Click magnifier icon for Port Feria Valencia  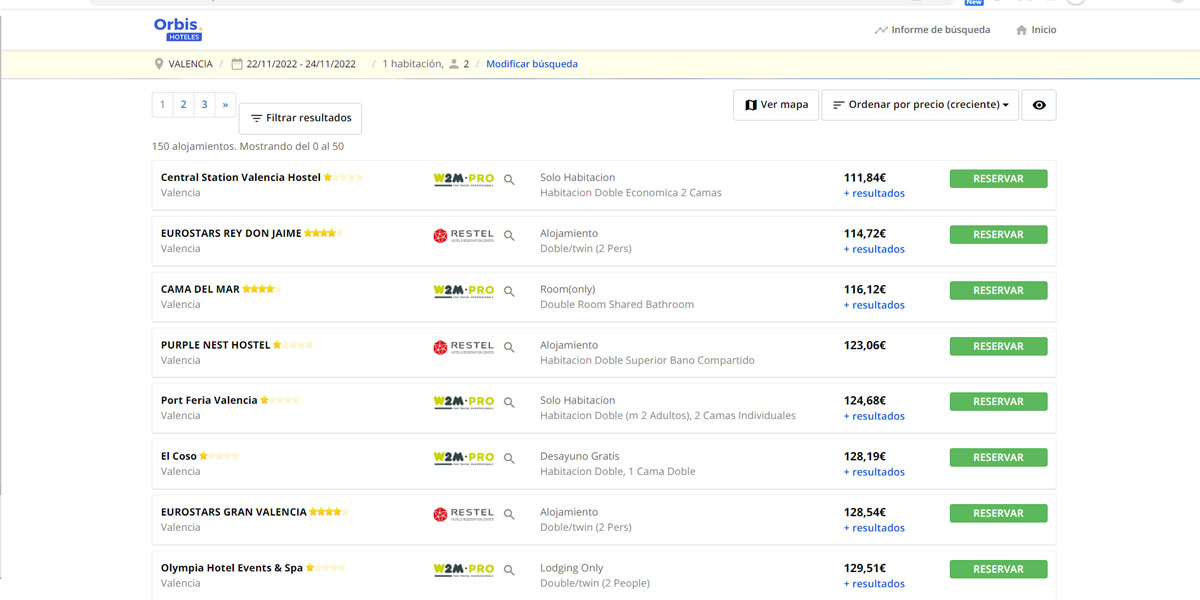(509, 403)
